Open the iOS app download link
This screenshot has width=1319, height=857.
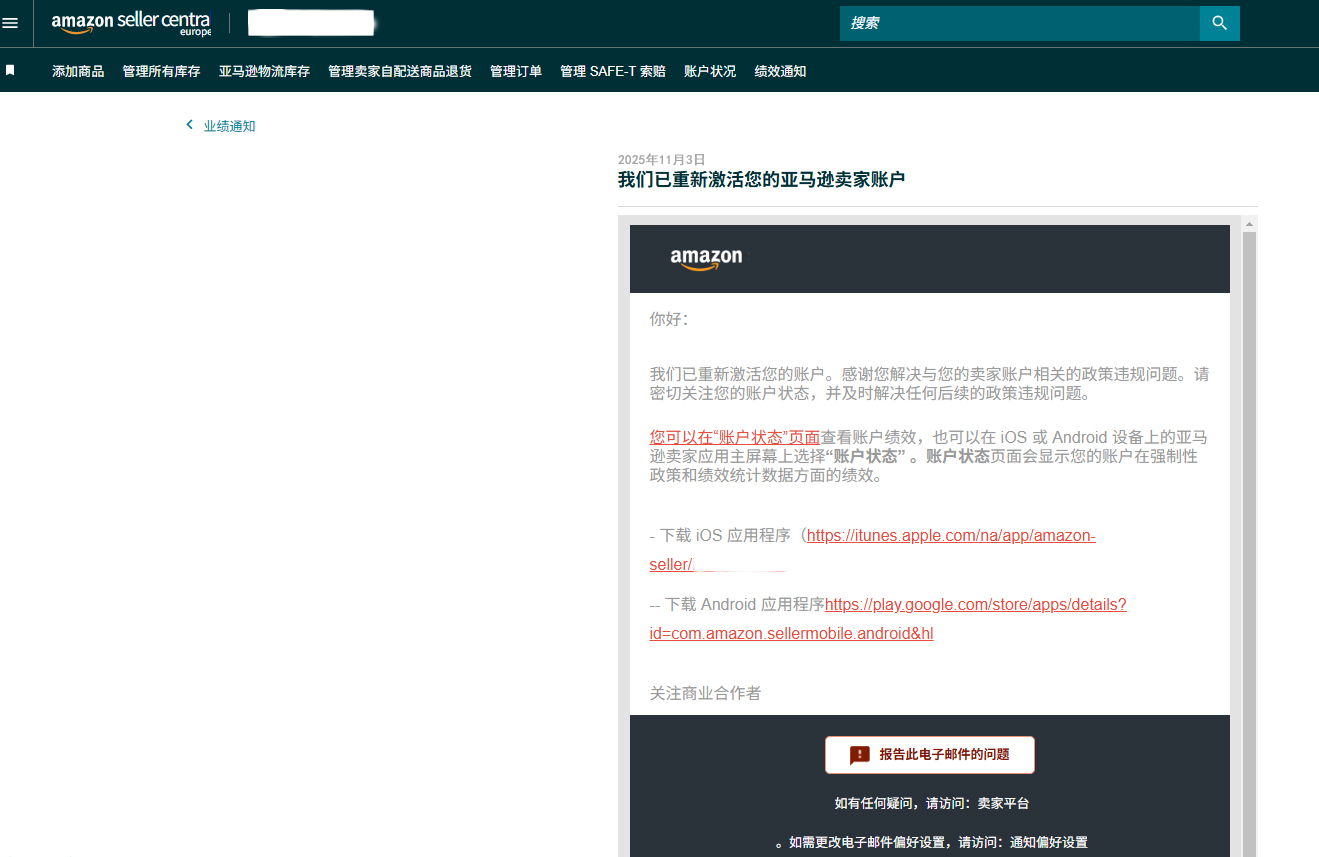950,535
